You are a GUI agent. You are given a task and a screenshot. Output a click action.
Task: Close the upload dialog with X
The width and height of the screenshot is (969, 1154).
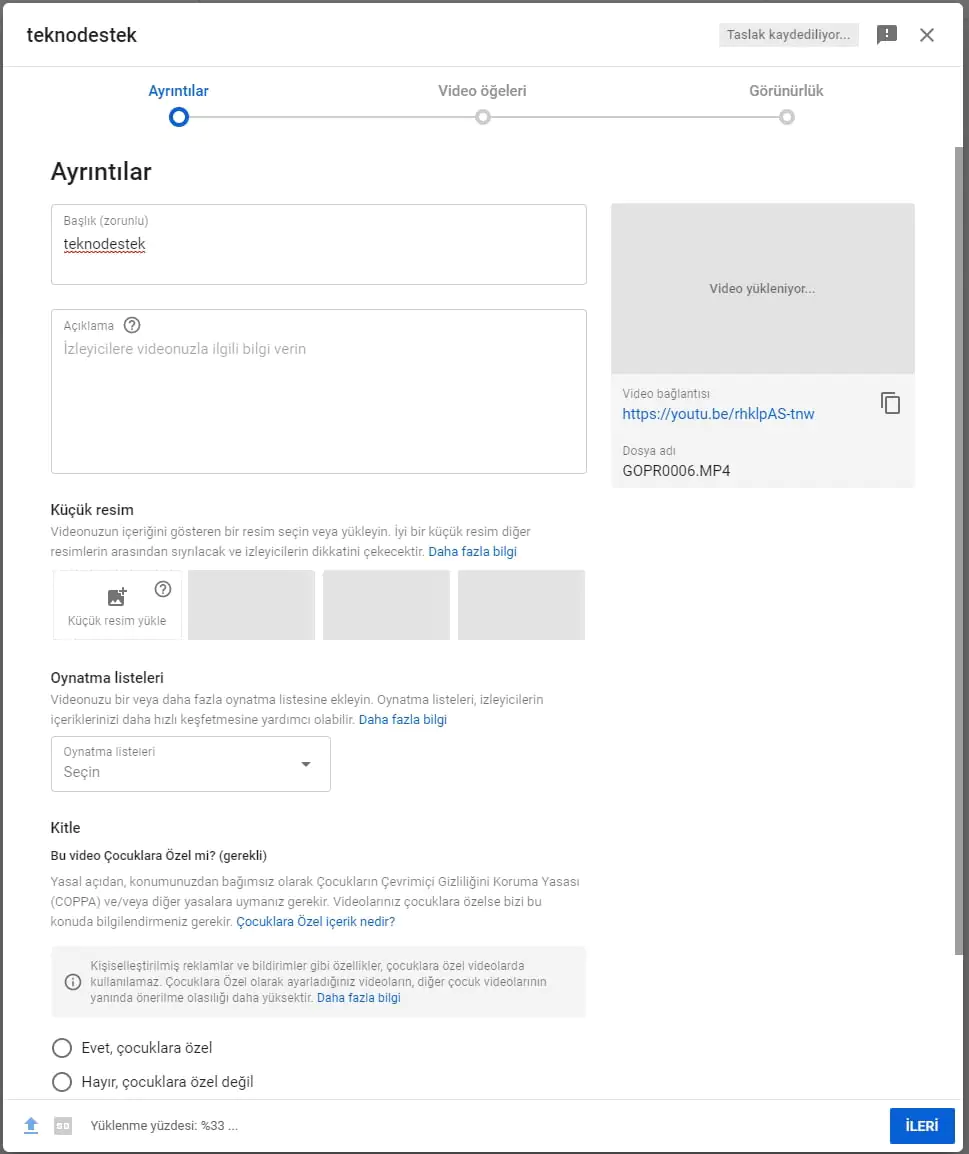coord(926,35)
